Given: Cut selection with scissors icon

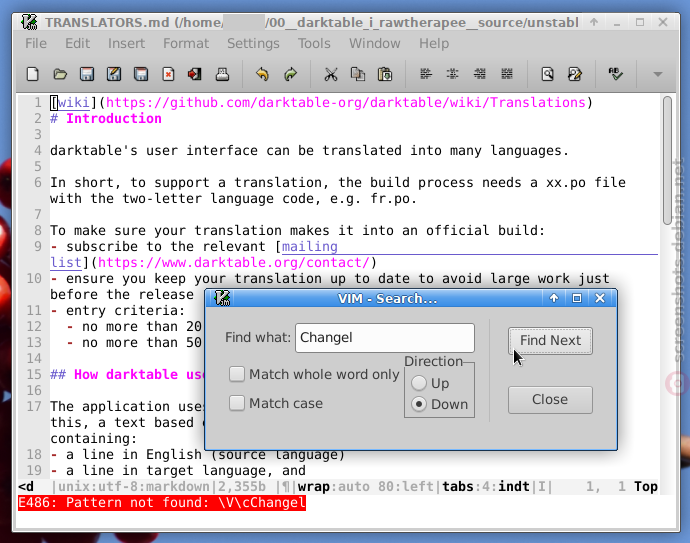Looking at the screenshot, I should 330,74.
